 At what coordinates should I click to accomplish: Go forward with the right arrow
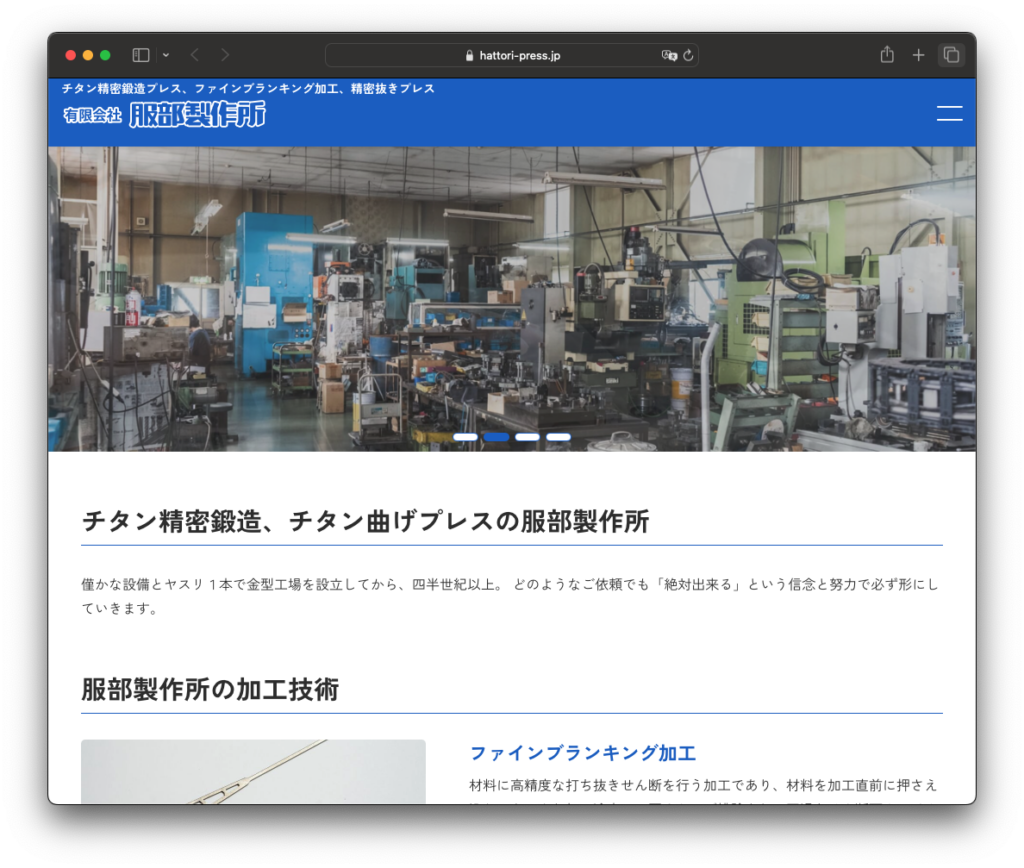coord(225,56)
